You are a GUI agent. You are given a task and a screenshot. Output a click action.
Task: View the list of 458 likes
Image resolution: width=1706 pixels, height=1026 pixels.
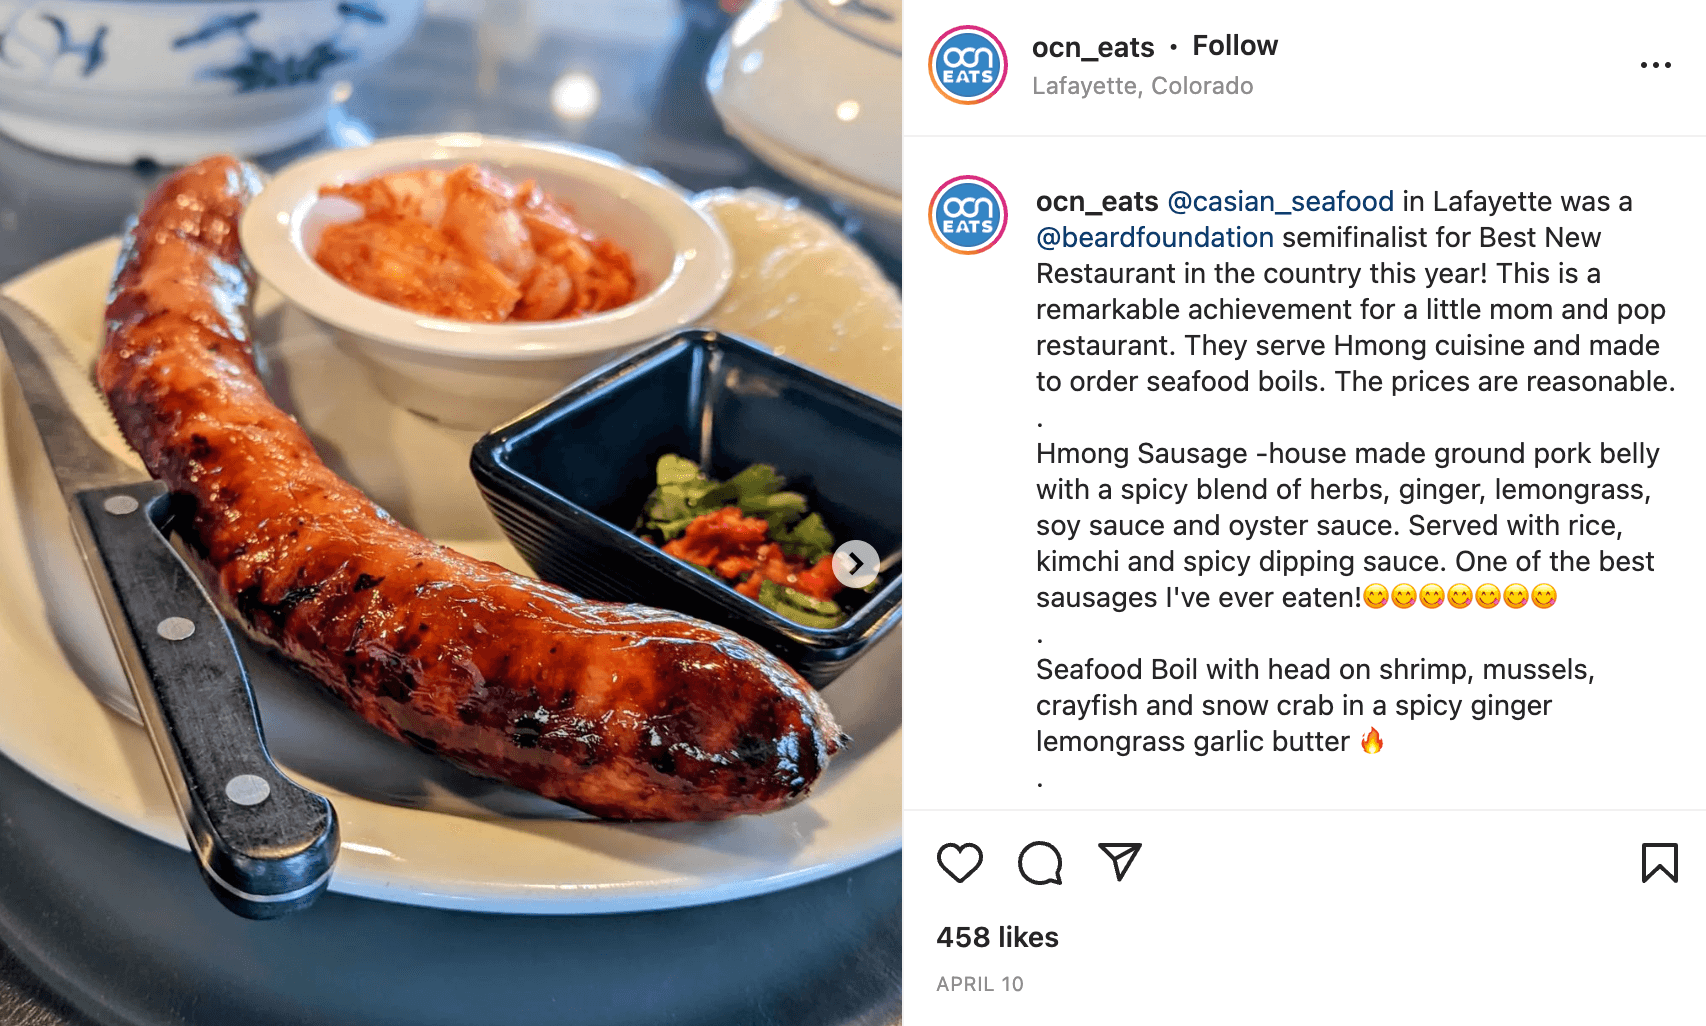[x=997, y=937]
